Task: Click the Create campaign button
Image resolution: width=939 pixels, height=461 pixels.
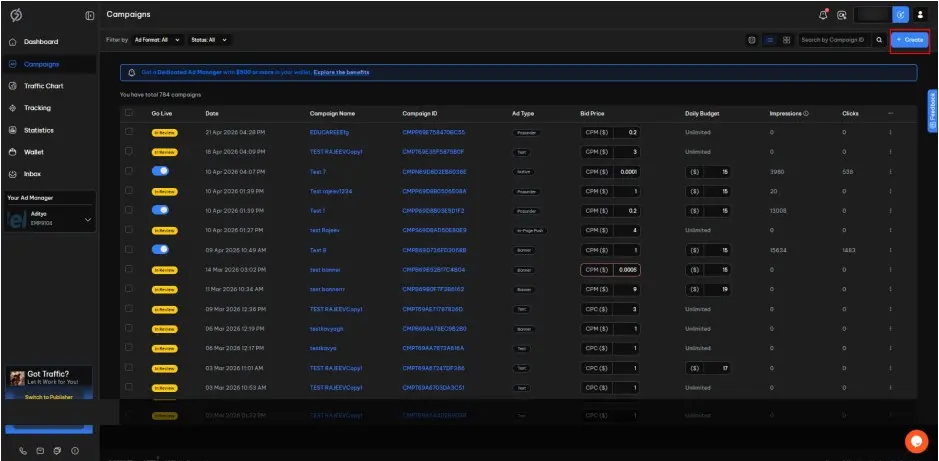Action: click(910, 40)
